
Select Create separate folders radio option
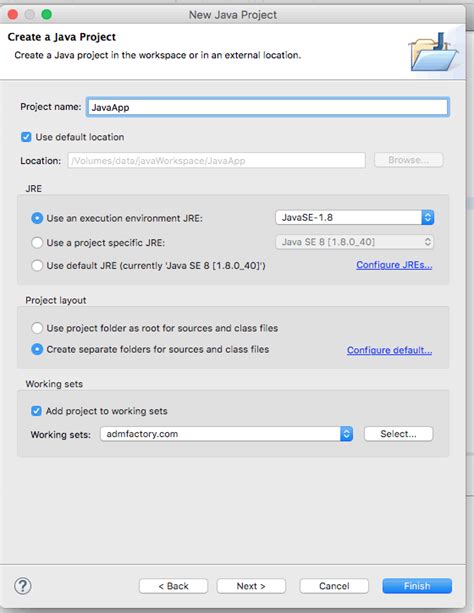point(37,349)
